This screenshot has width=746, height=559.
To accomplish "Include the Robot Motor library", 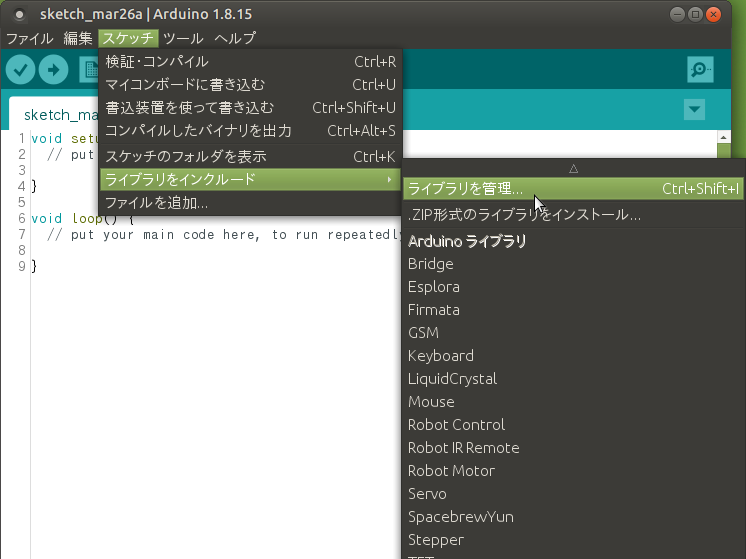I will pos(573,471).
